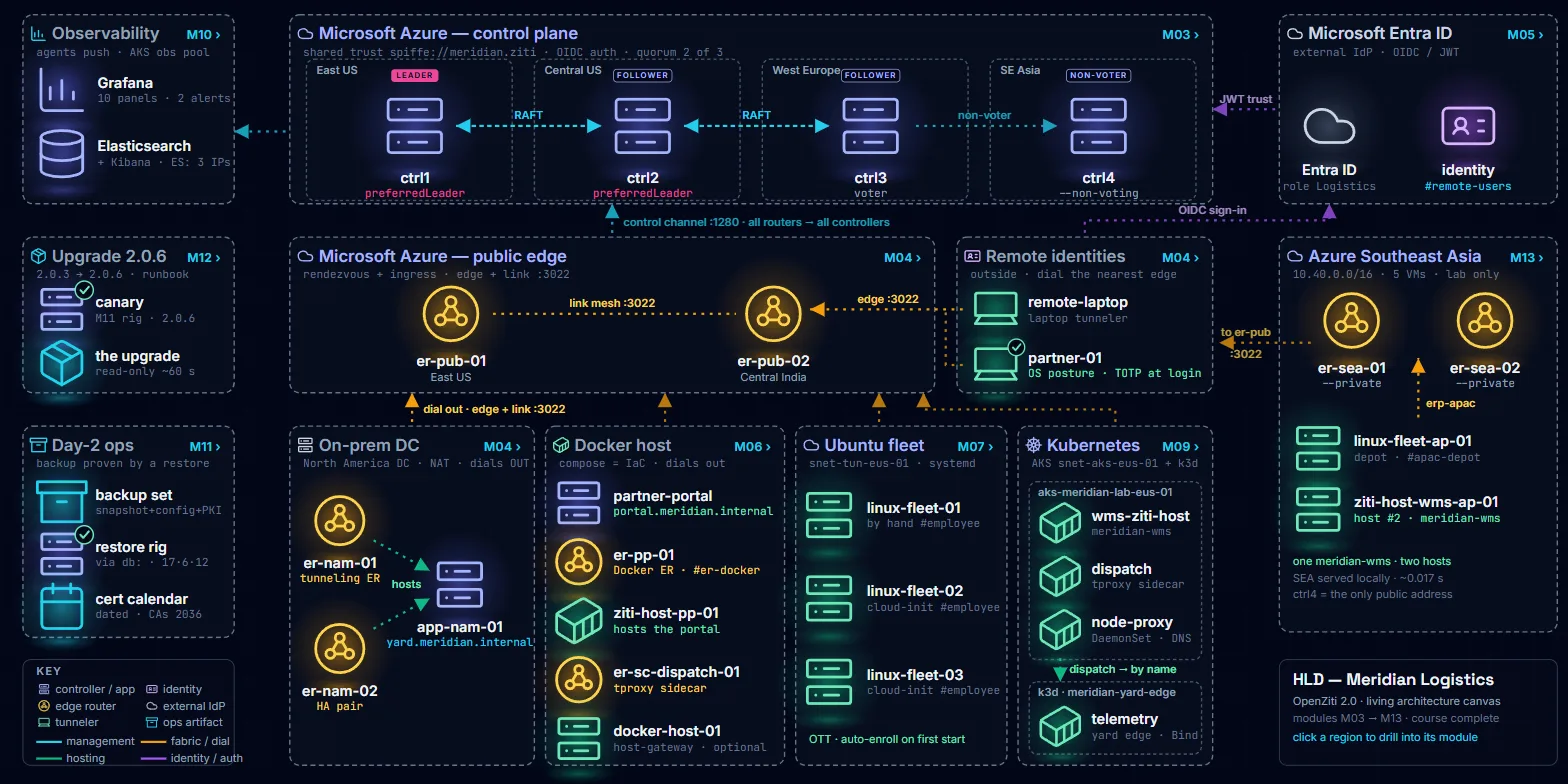Image resolution: width=1568 pixels, height=784 pixels.
Task: Open module M11 from Day-2 ops
Action: click(205, 446)
